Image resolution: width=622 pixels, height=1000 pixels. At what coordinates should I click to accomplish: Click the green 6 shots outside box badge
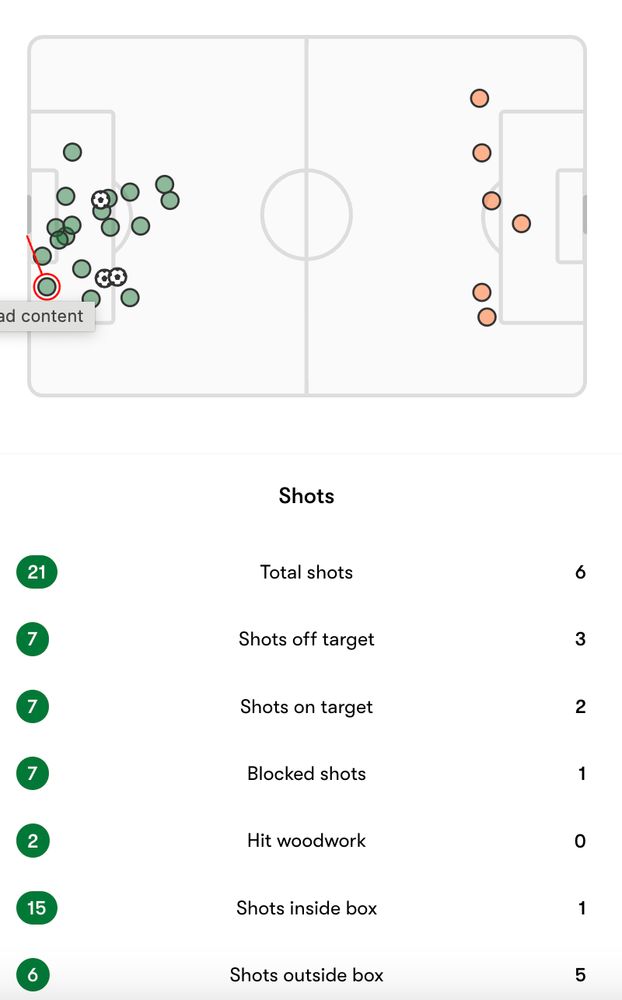[33, 974]
